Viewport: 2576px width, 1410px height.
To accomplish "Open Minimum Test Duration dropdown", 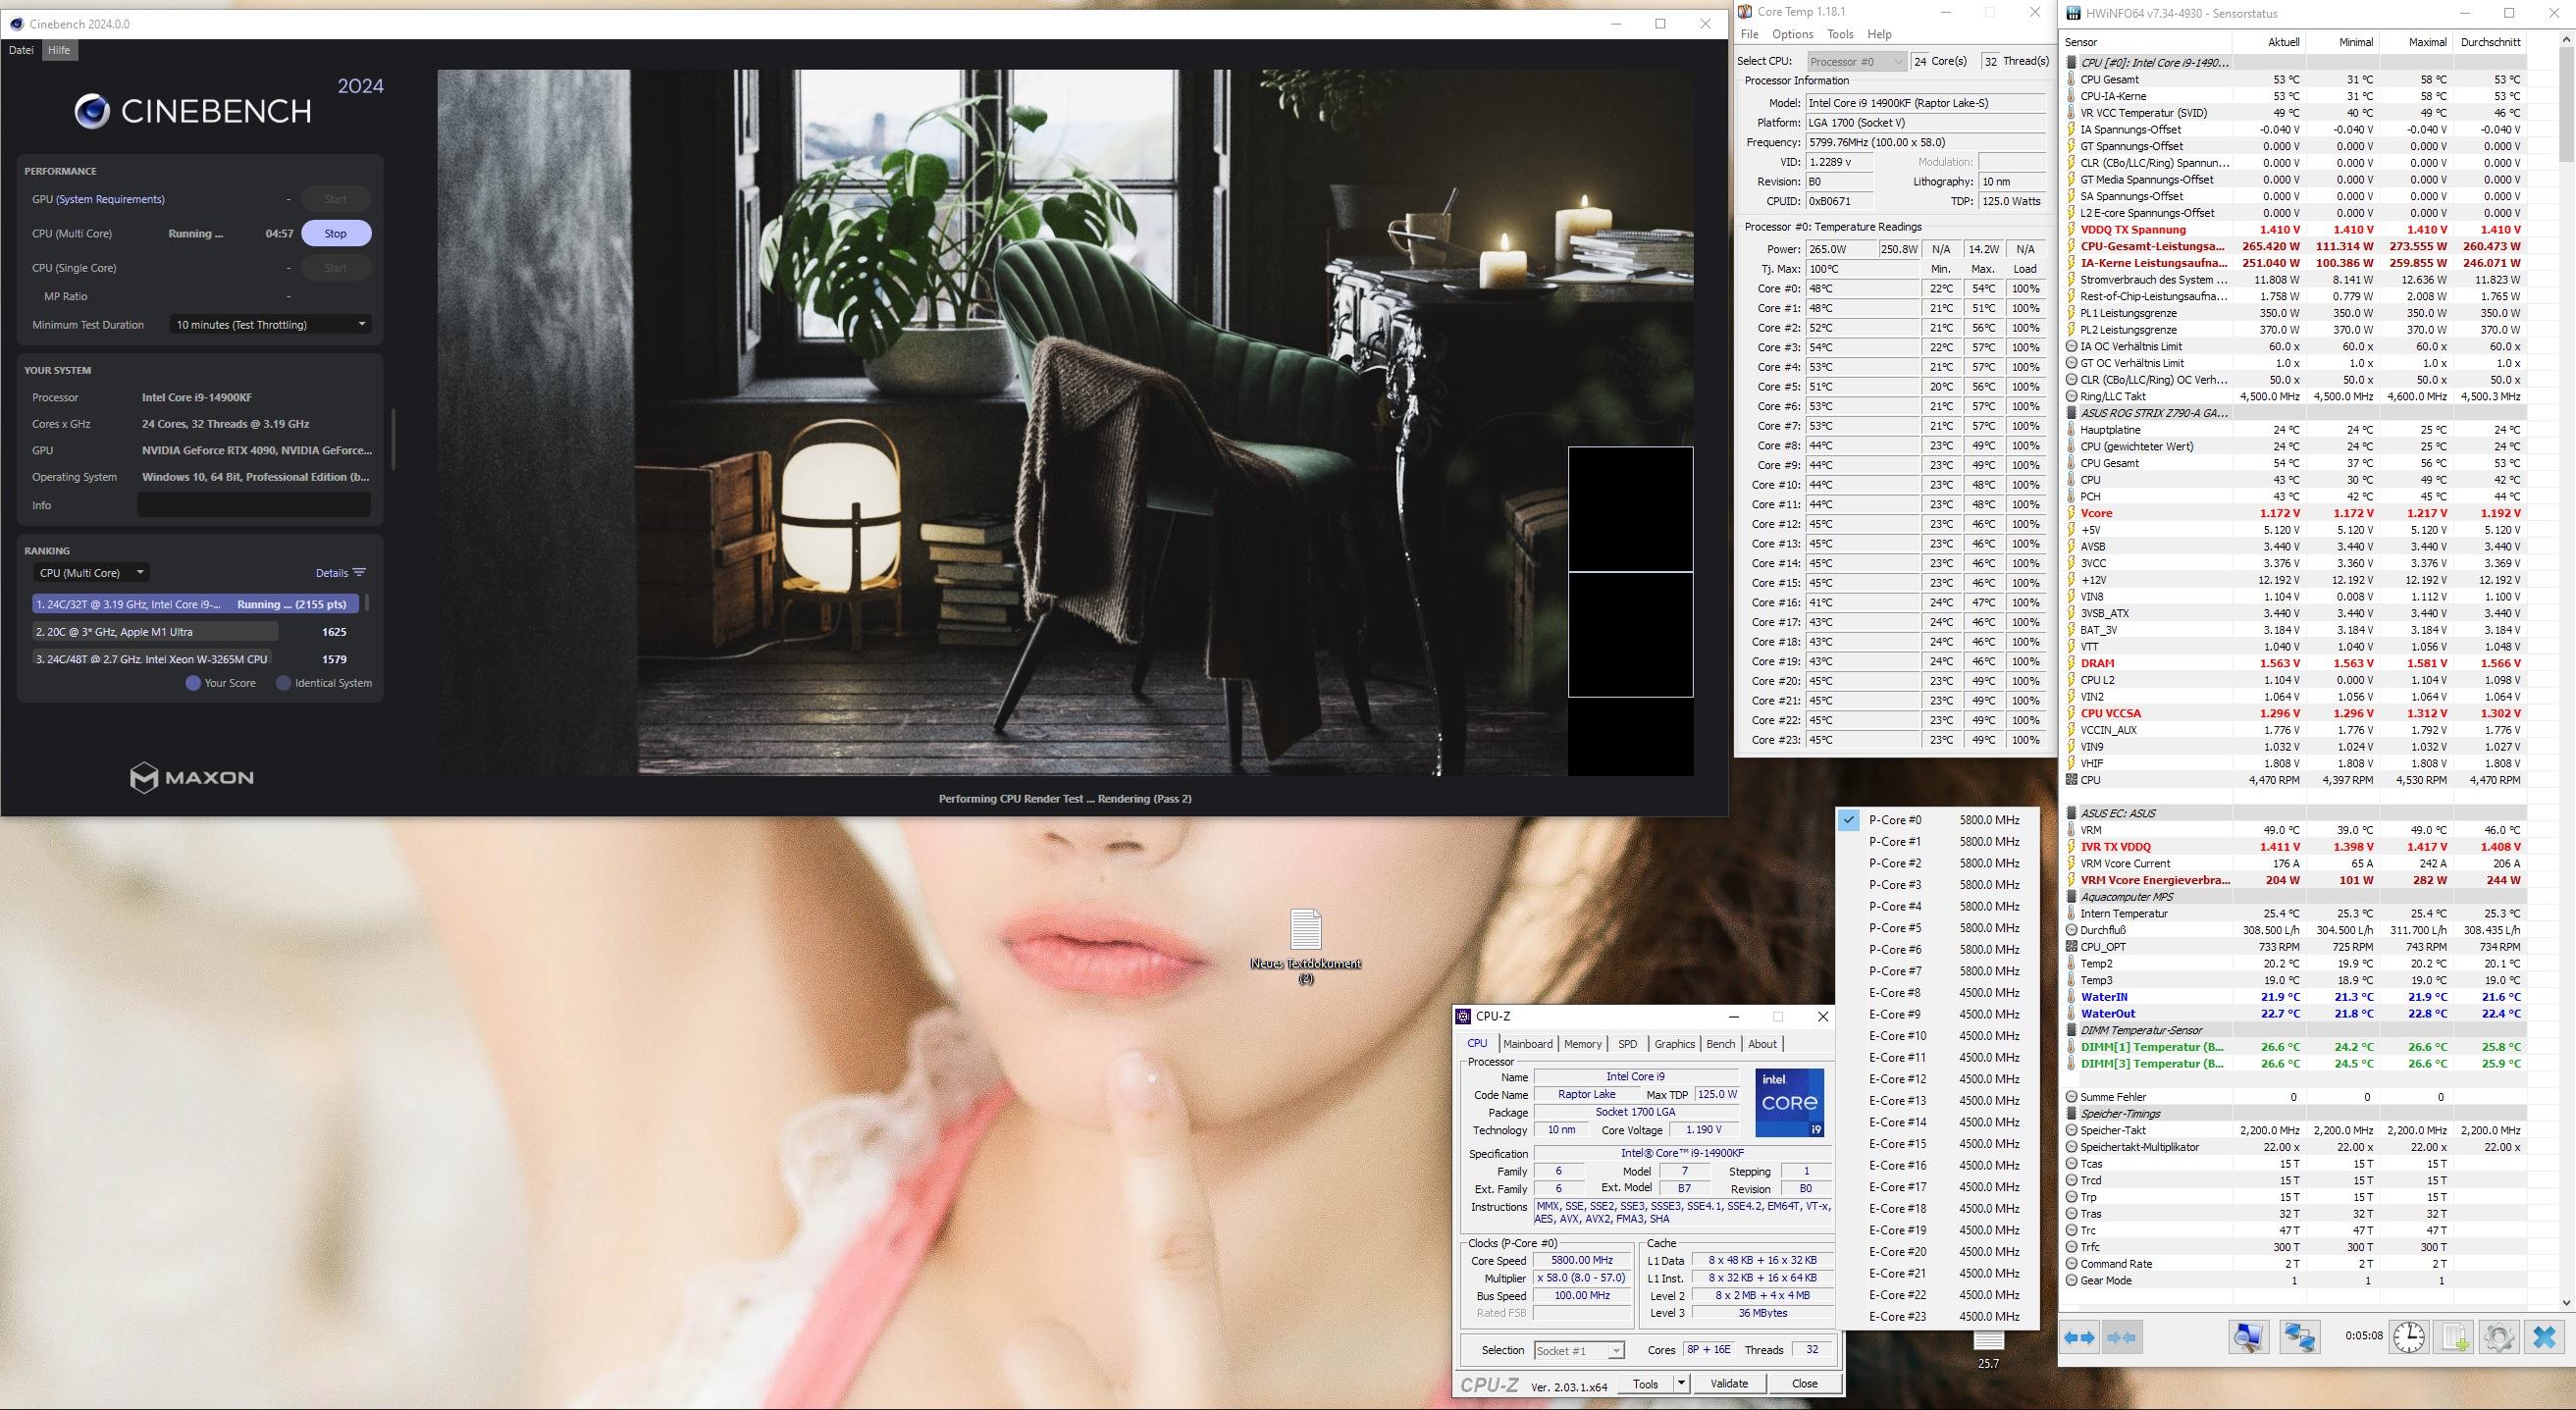I will [270, 325].
